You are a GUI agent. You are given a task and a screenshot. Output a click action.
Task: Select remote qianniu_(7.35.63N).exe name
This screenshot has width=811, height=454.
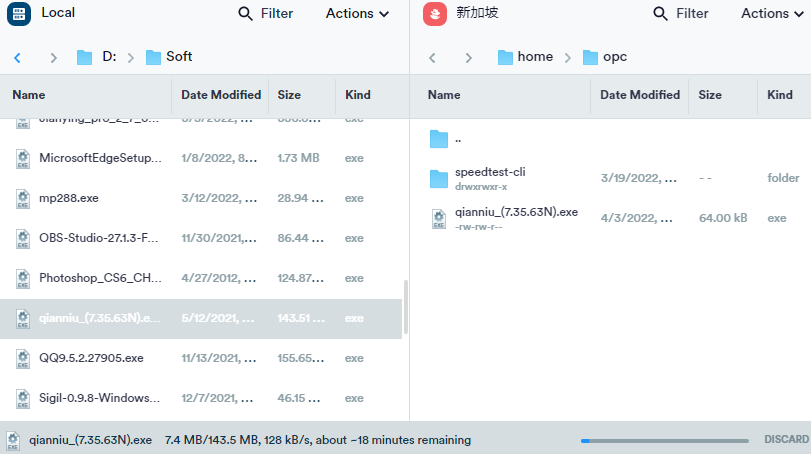pos(516,212)
